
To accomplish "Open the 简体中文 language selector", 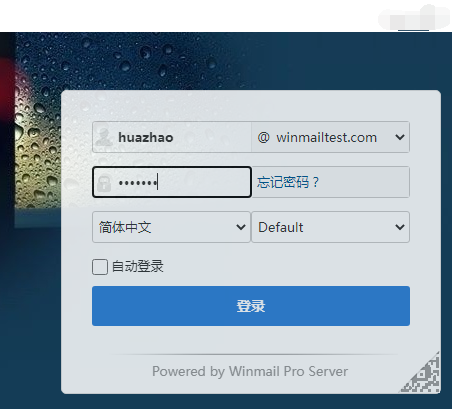I will 171,227.
